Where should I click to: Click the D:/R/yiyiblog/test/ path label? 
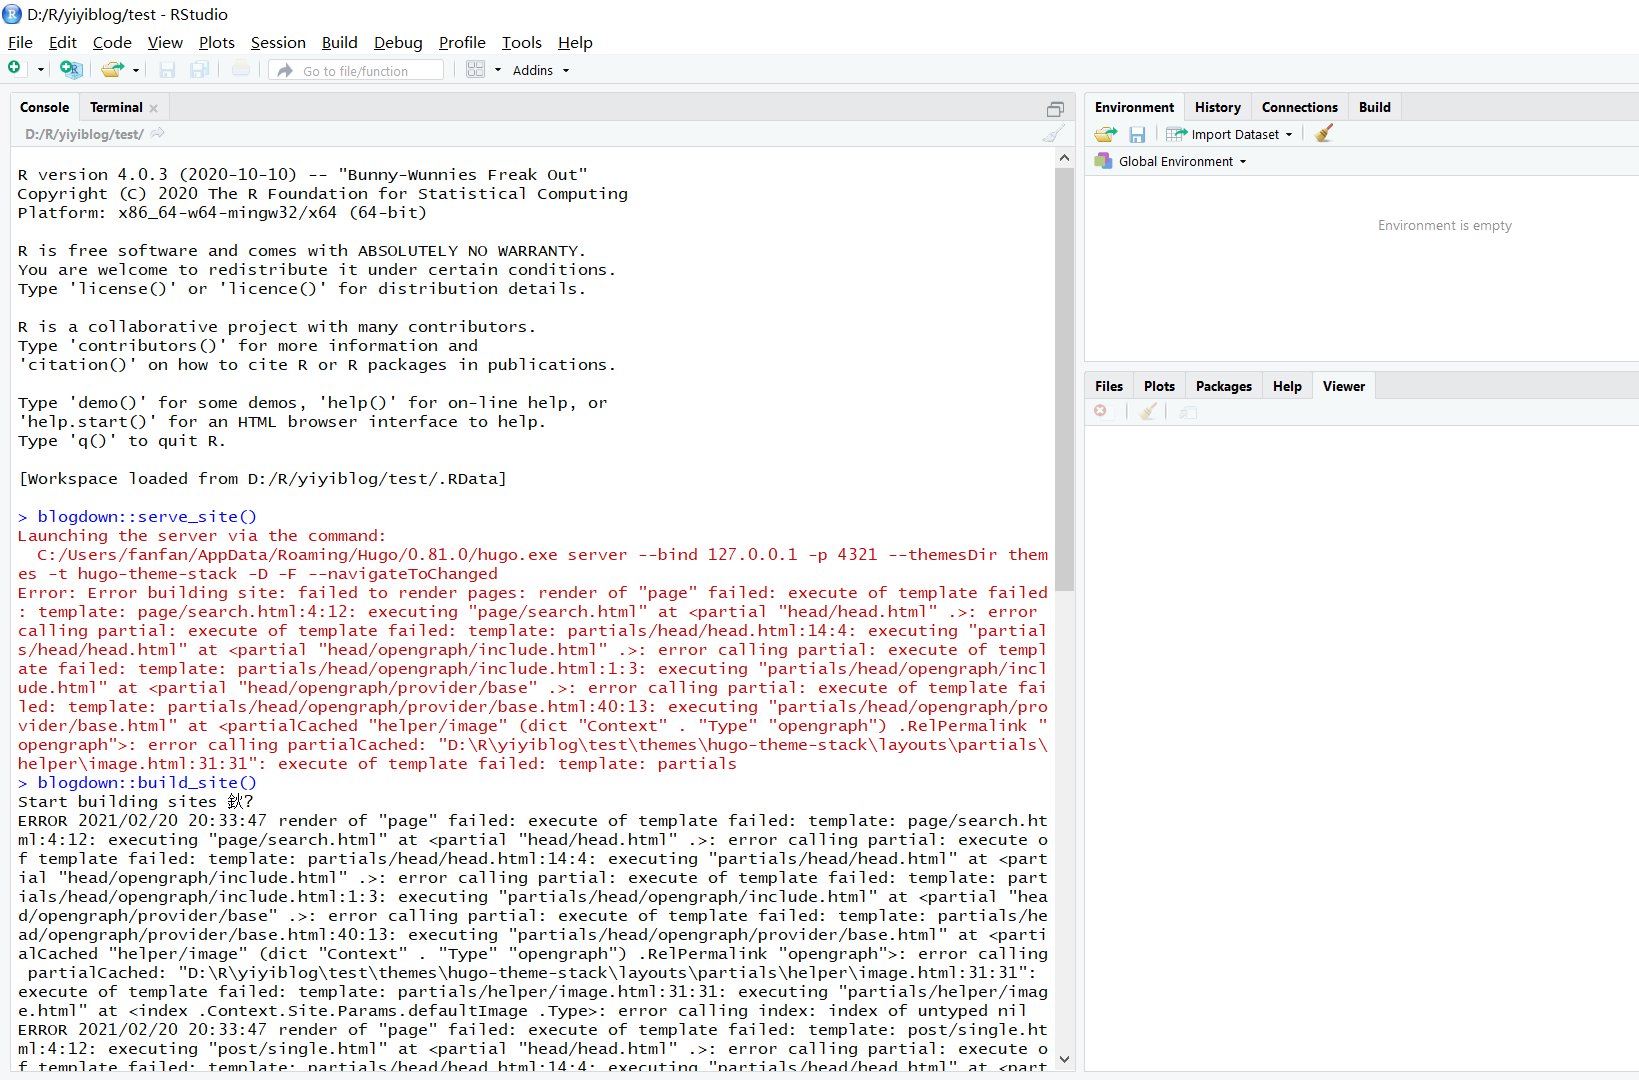(84, 134)
